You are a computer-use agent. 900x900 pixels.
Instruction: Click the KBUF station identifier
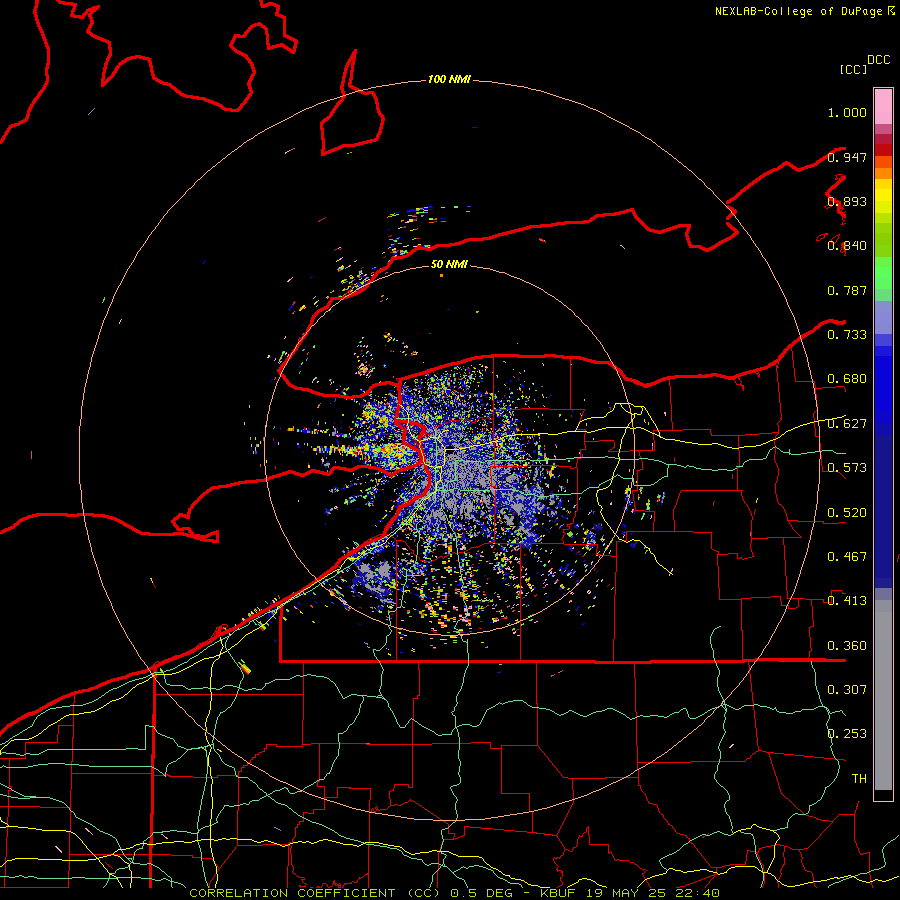click(x=560, y=893)
